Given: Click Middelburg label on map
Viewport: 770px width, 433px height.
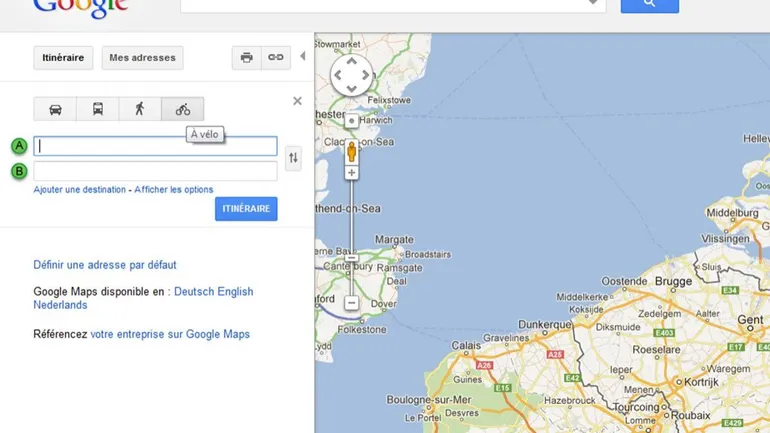Looking at the screenshot, I should (732, 213).
